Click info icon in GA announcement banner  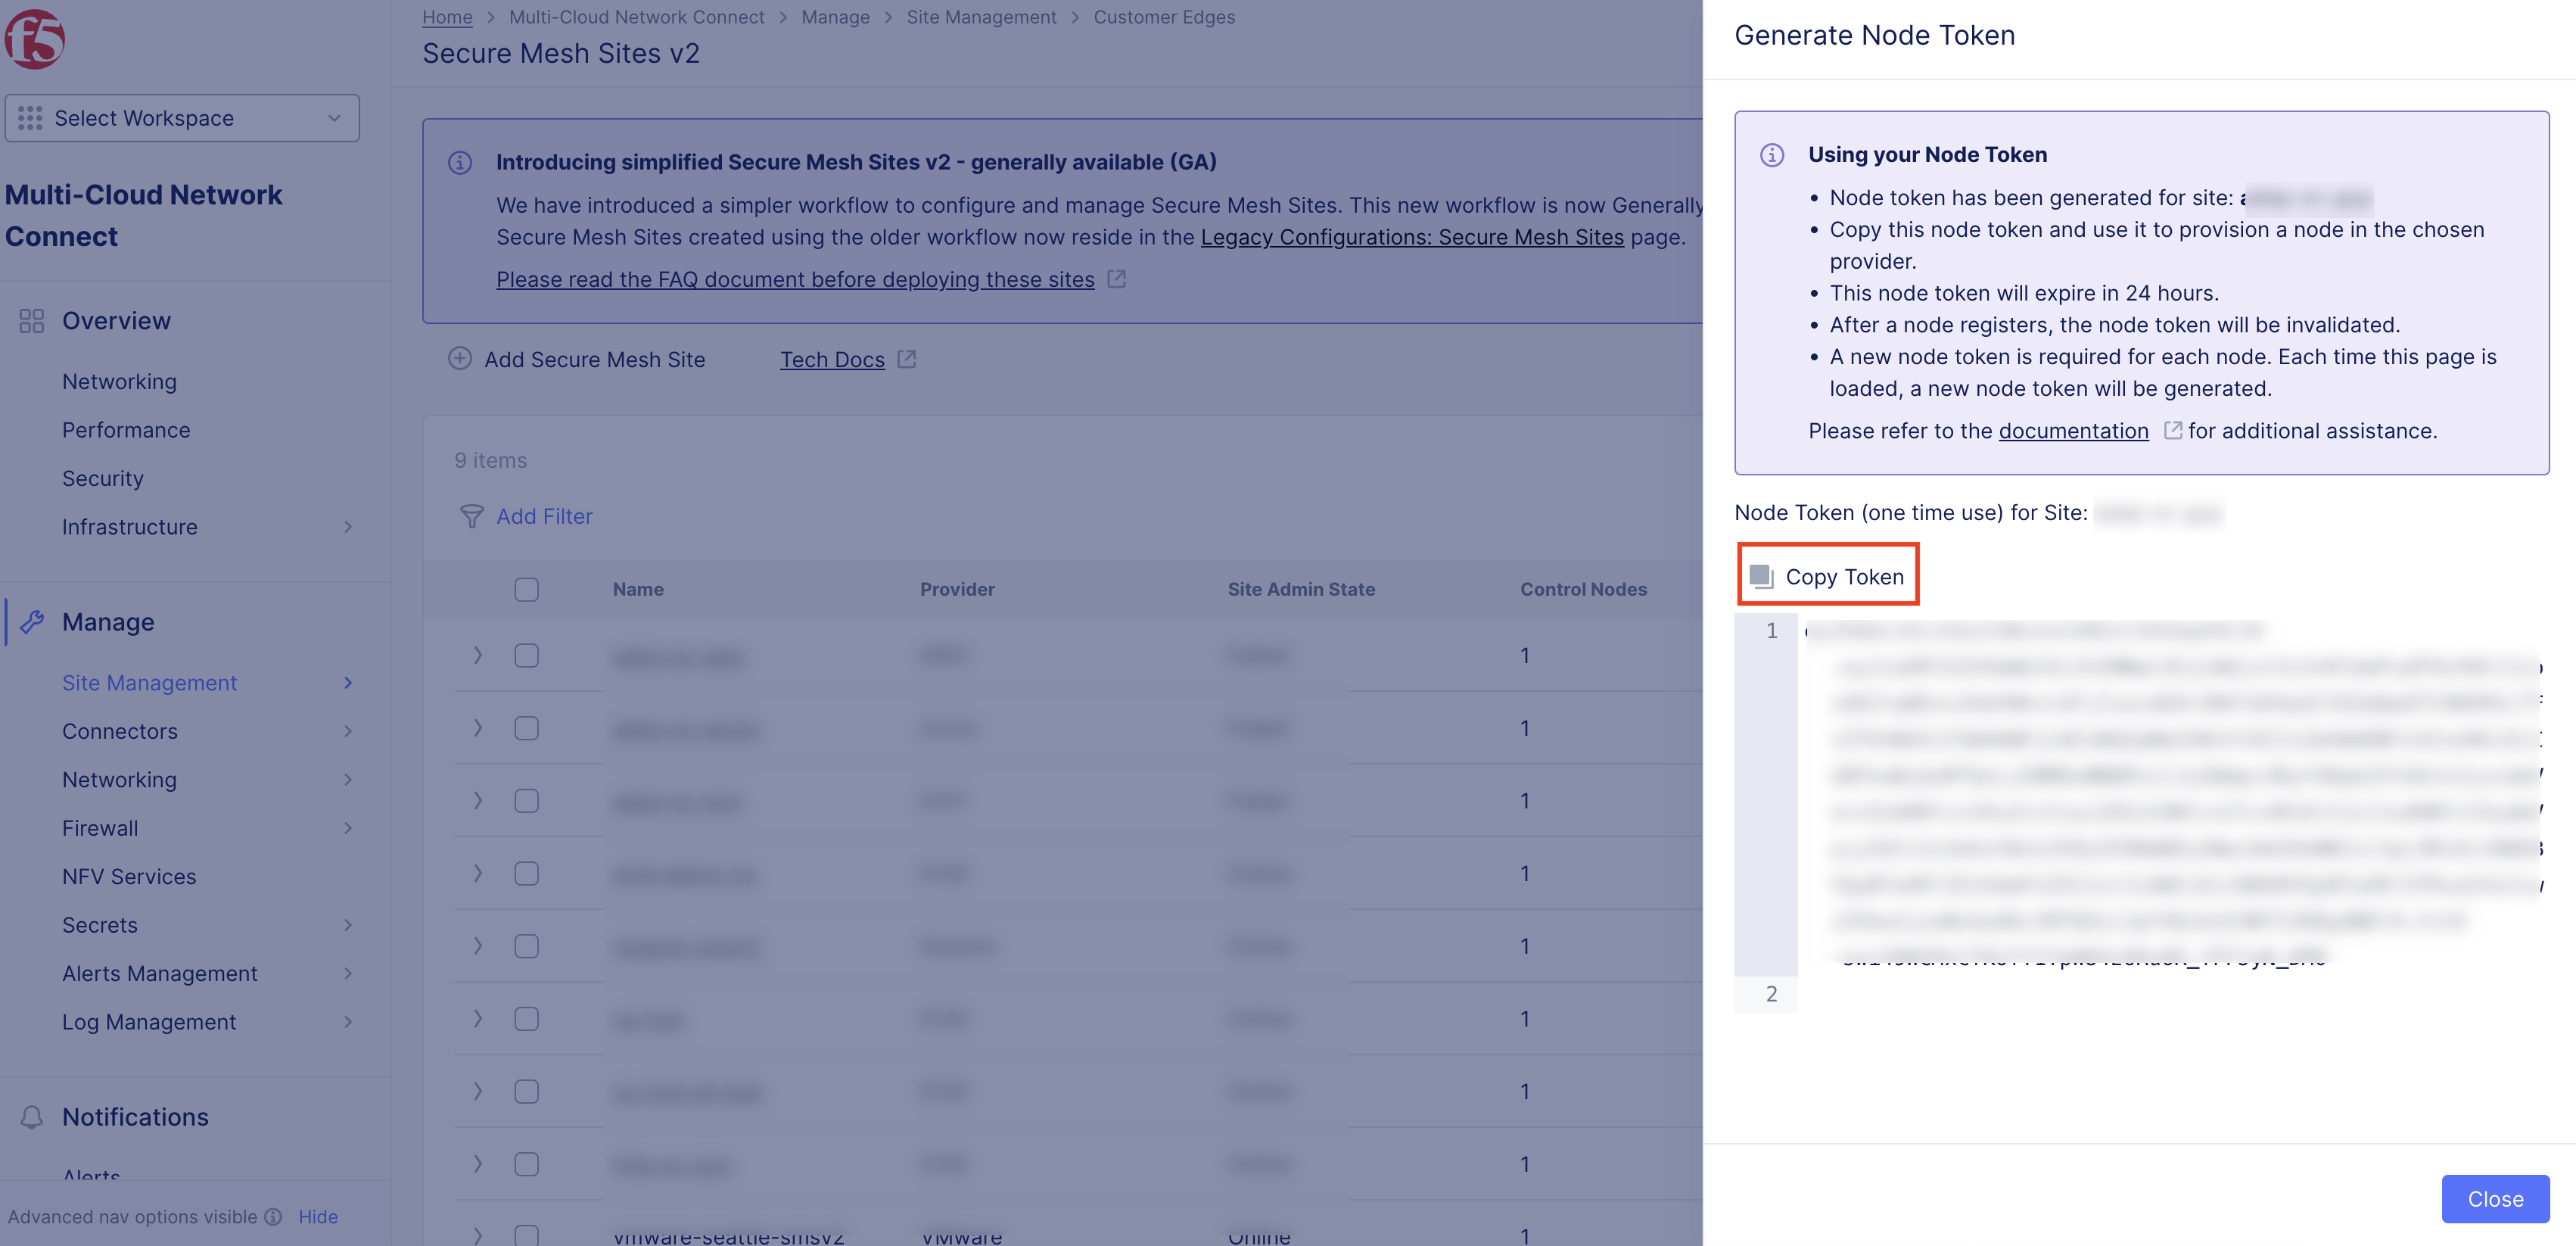pyautogui.click(x=460, y=162)
